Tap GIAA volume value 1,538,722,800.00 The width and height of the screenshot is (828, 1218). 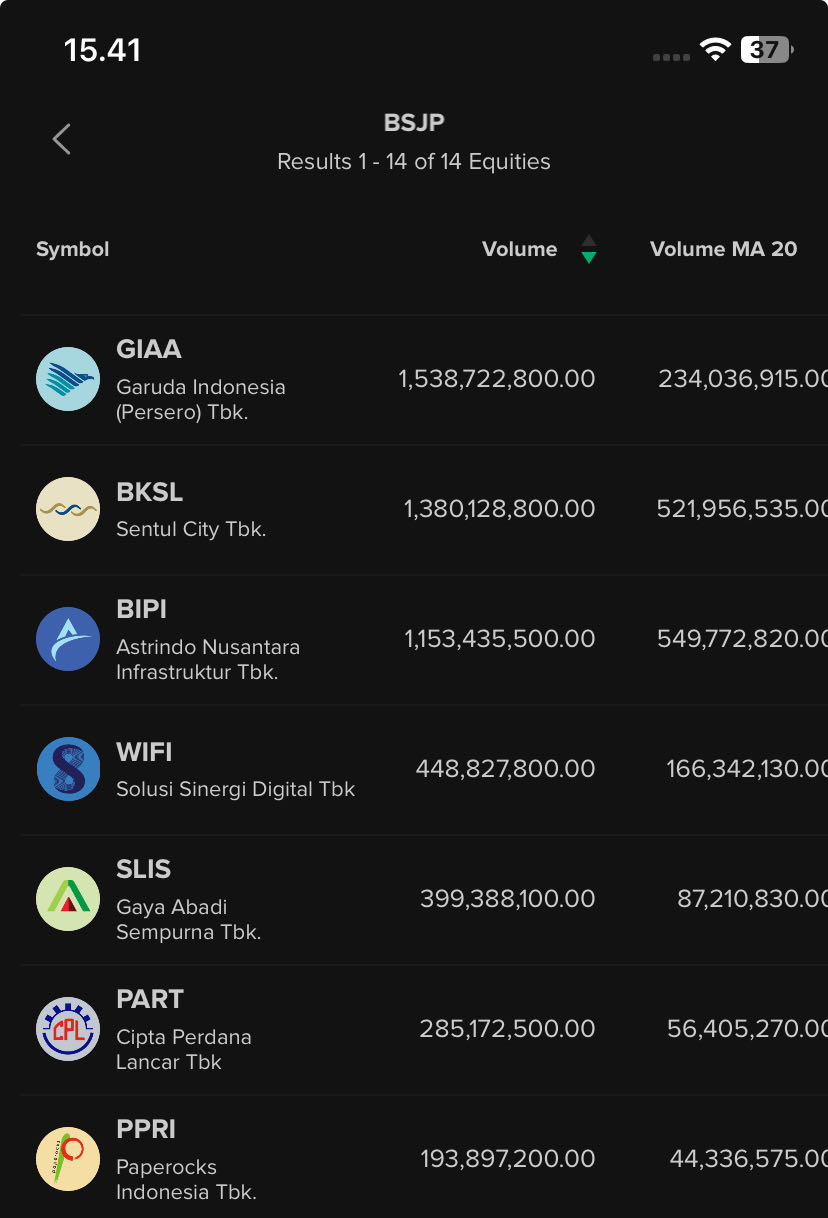point(497,379)
